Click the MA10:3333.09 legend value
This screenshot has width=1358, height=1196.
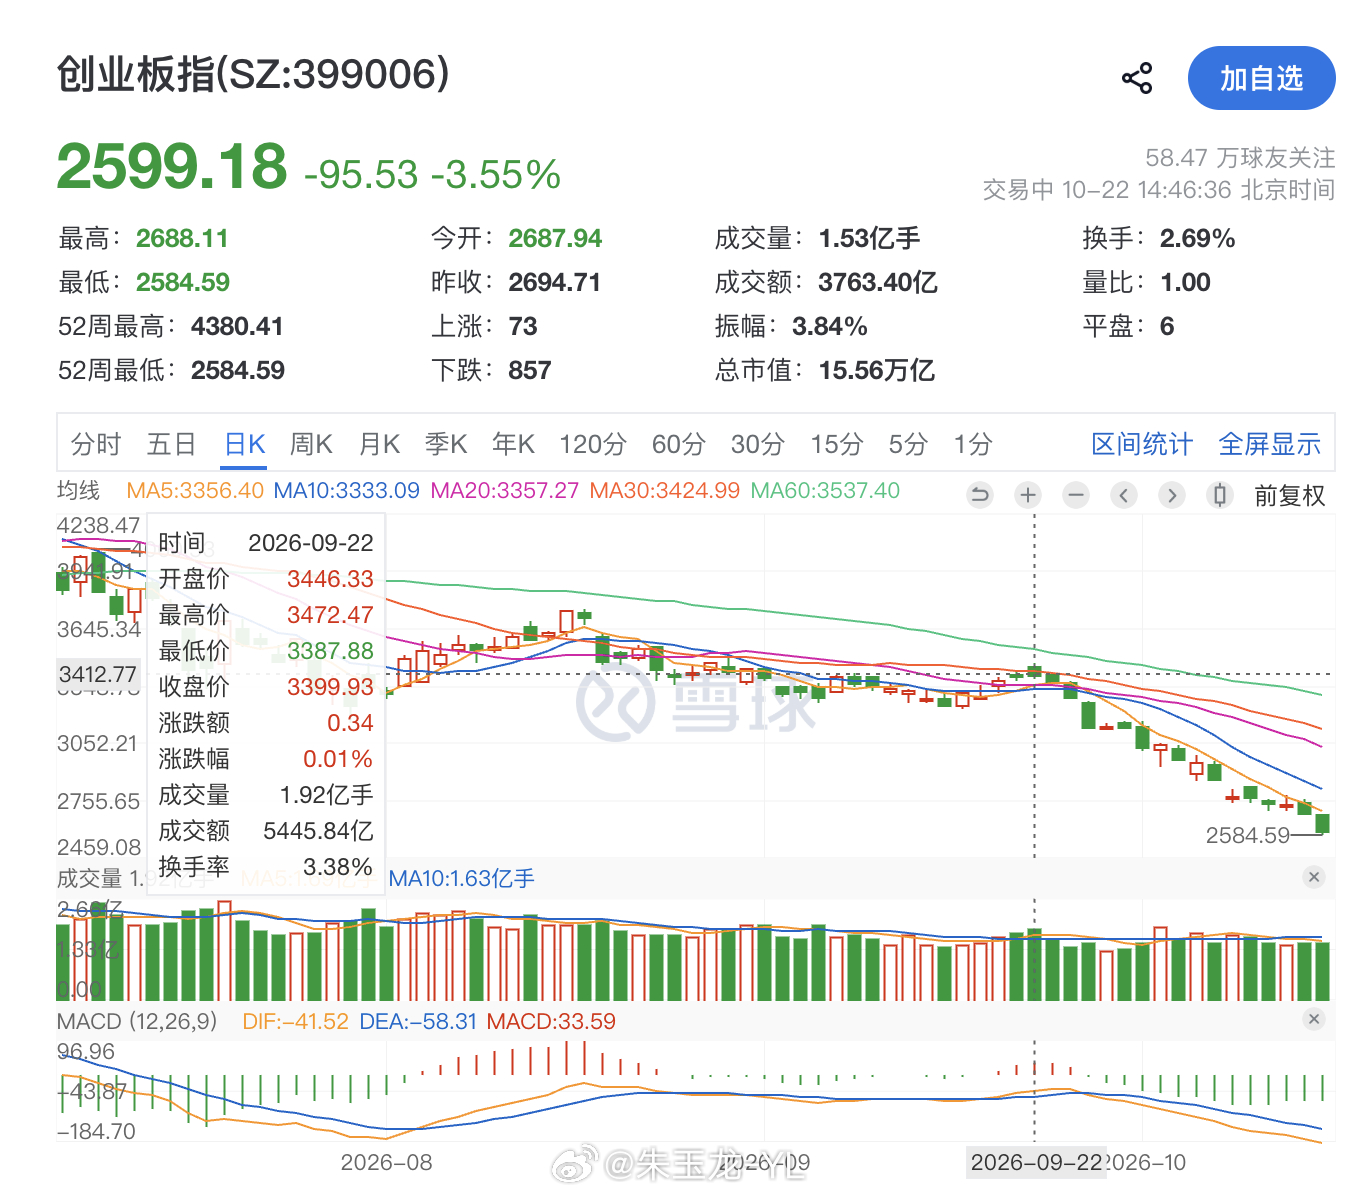pyautogui.click(x=347, y=490)
